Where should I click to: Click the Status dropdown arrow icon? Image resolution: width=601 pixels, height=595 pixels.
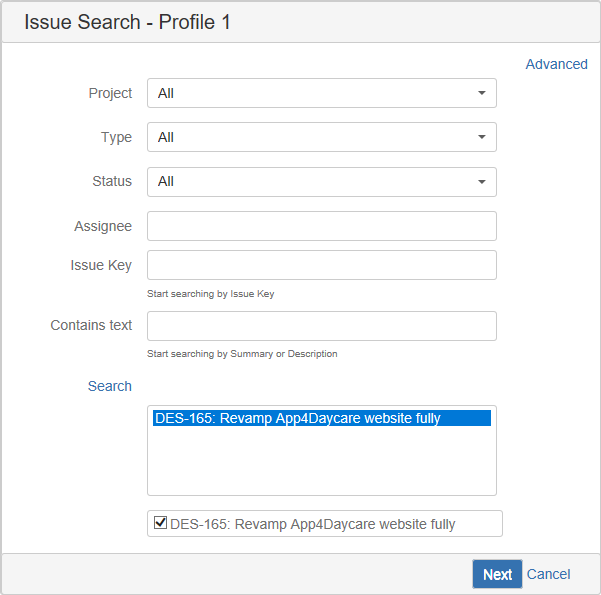pos(482,182)
